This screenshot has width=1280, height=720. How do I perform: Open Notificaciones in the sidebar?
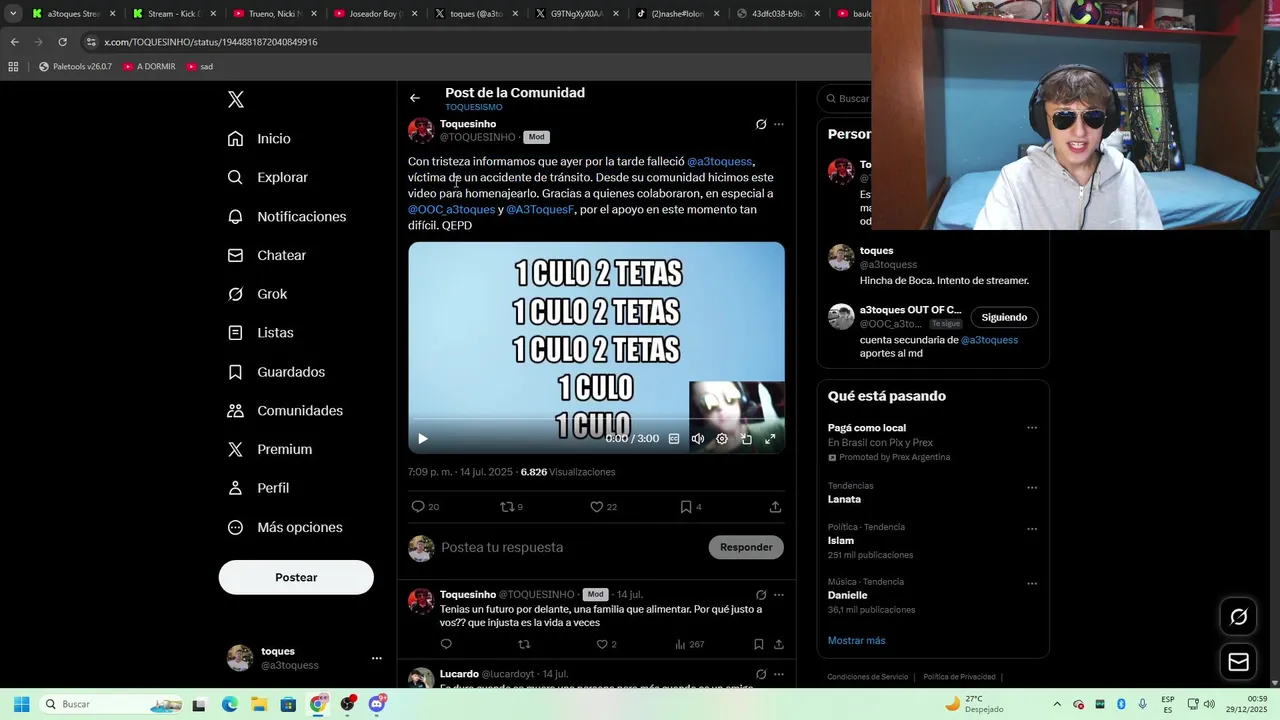(x=286, y=216)
